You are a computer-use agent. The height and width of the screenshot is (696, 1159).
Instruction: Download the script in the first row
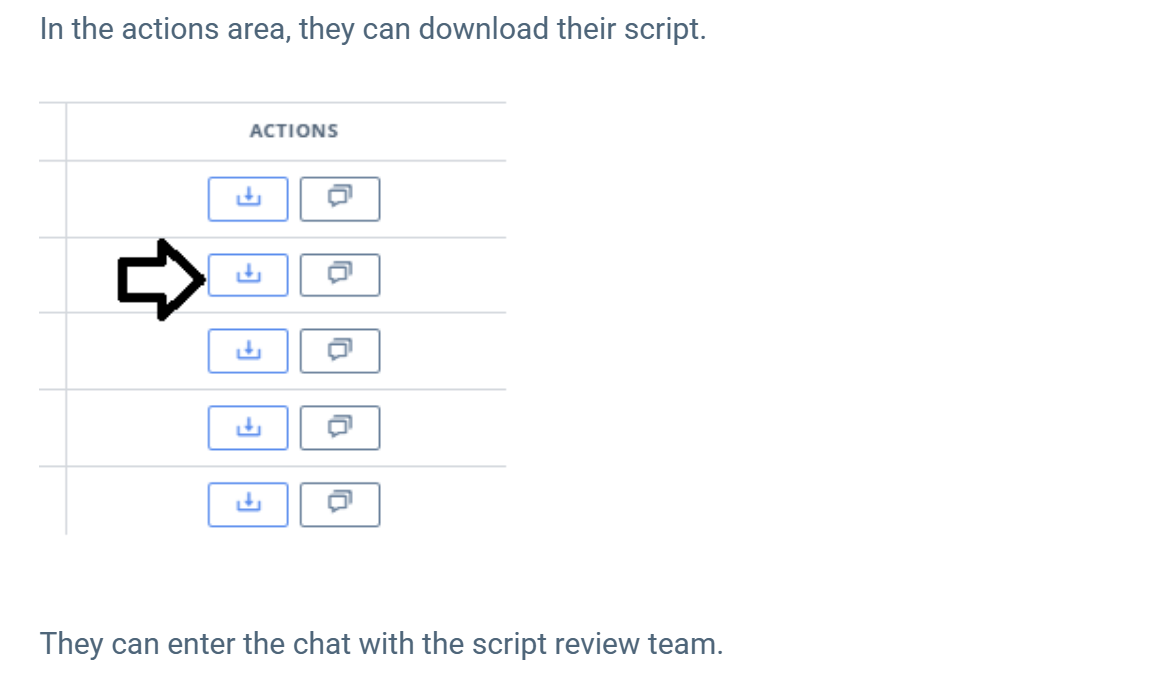coord(248,199)
